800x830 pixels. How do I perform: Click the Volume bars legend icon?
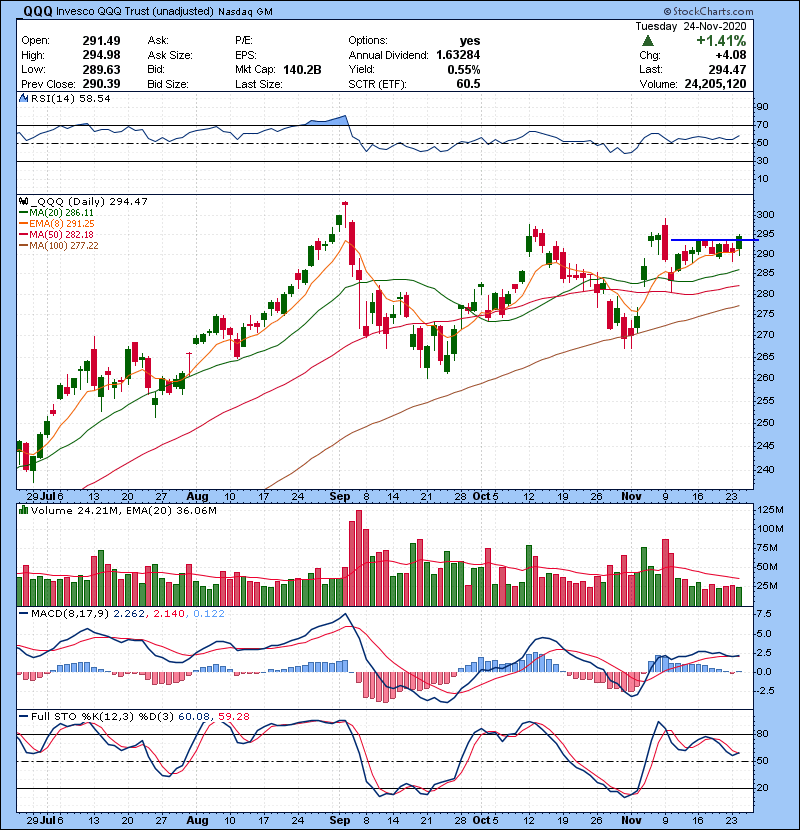23,510
